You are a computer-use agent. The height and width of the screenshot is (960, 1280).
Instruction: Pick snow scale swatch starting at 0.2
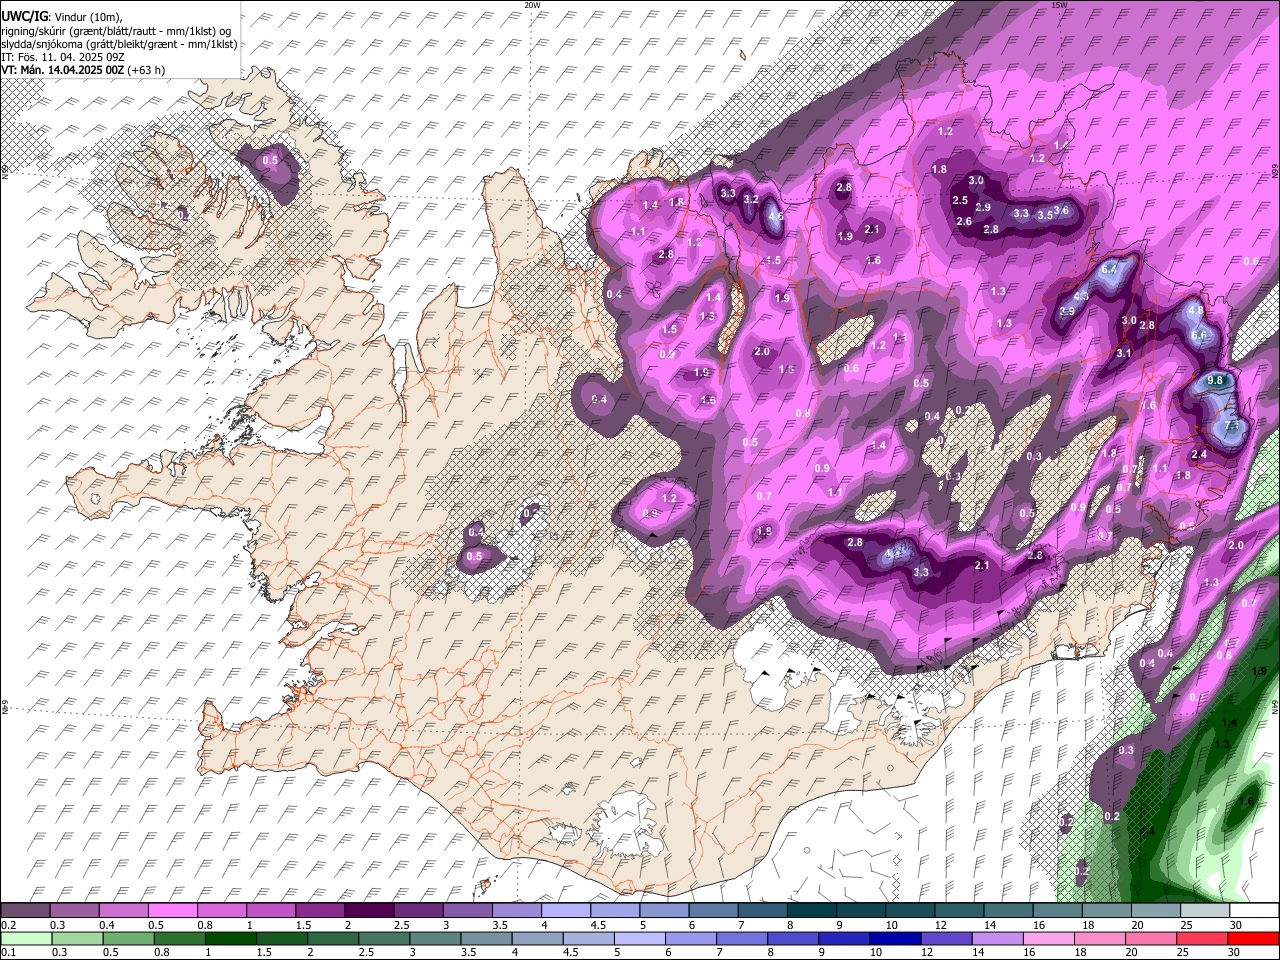(25, 911)
